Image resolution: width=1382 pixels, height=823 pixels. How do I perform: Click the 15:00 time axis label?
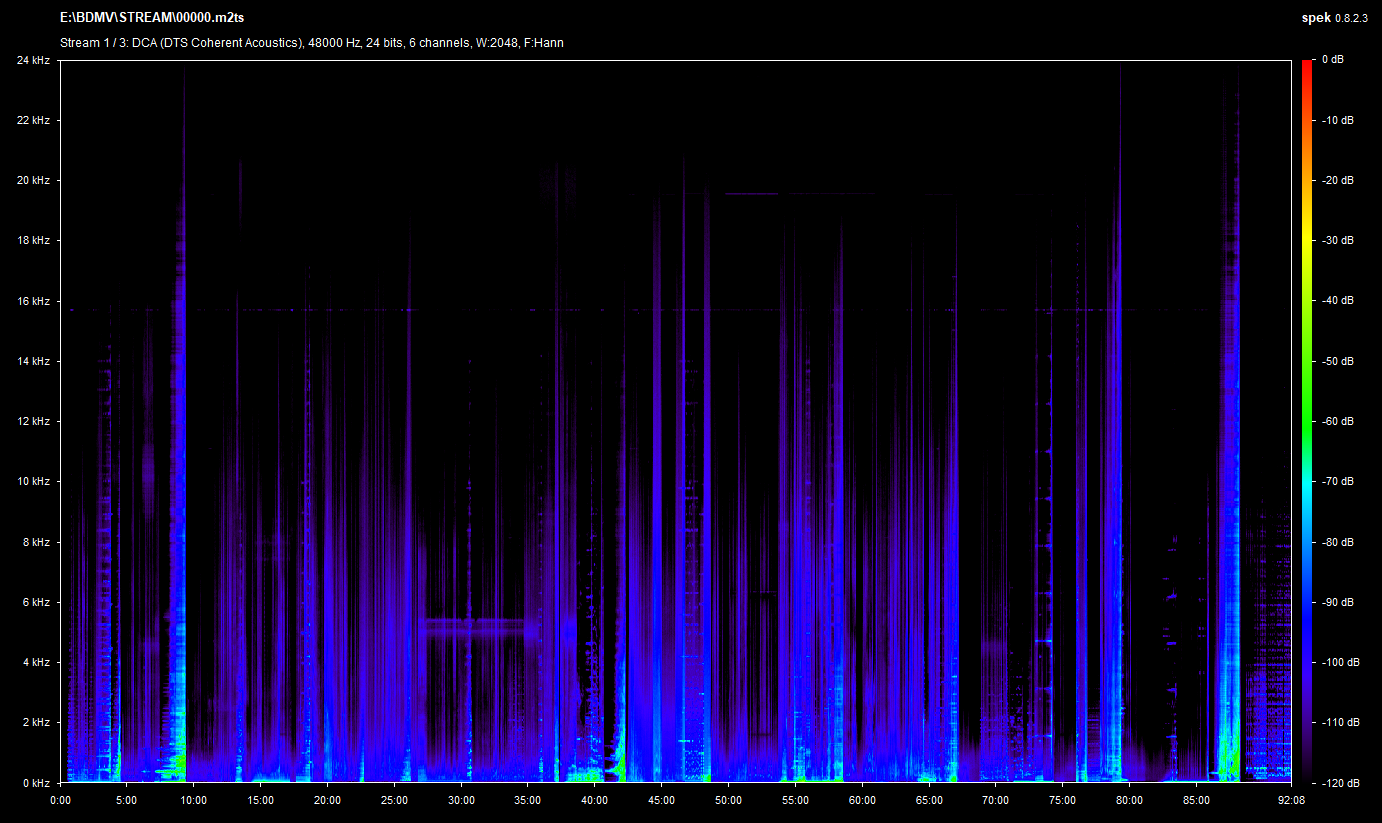(x=261, y=800)
